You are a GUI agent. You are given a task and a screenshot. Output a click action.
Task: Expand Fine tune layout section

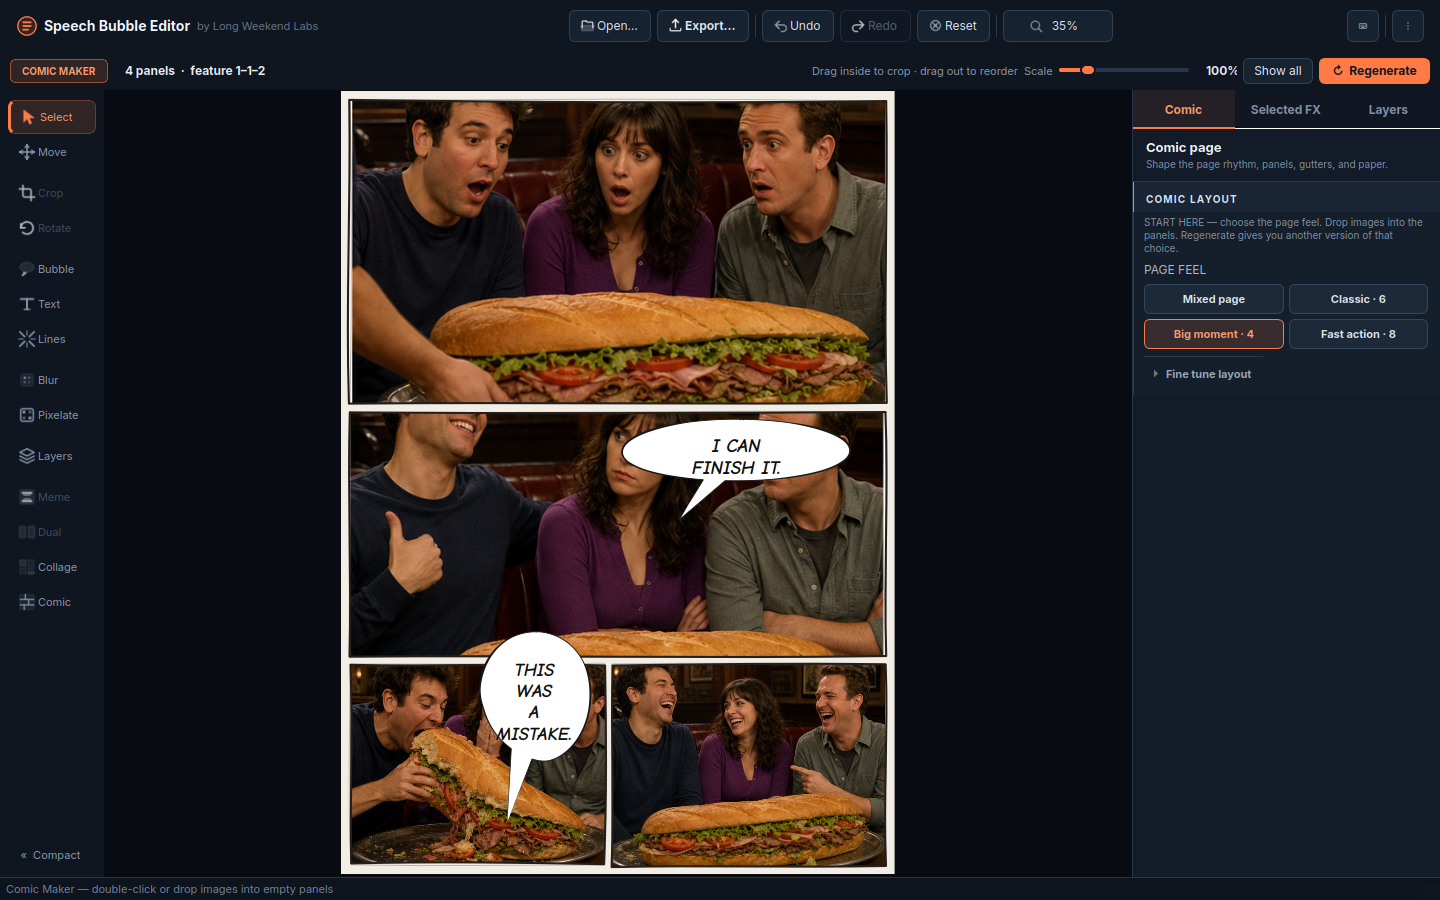(1208, 374)
